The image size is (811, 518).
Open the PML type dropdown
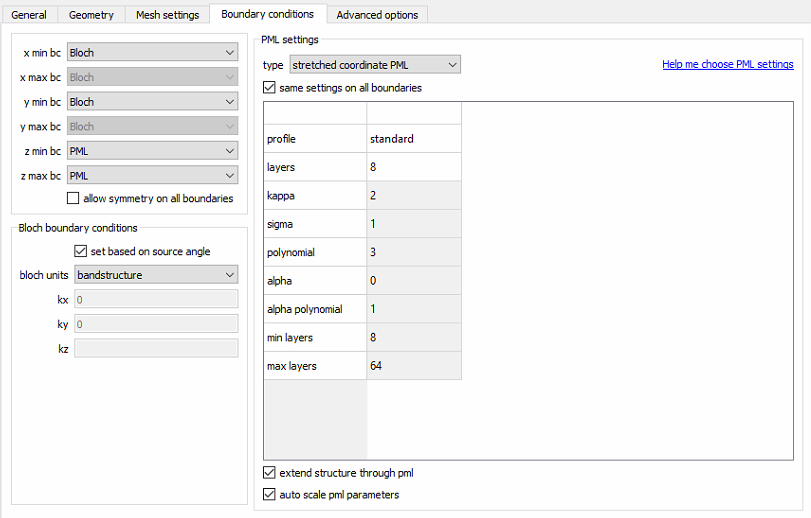pos(374,65)
